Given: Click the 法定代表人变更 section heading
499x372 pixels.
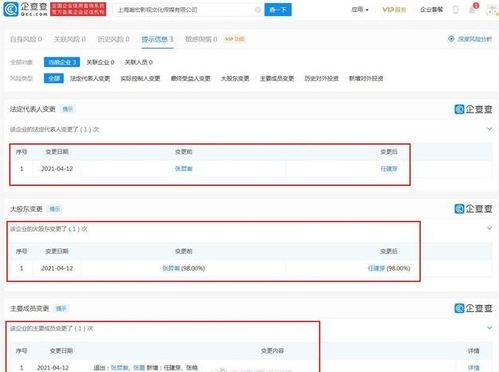Looking at the screenshot, I should [x=33, y=109].
